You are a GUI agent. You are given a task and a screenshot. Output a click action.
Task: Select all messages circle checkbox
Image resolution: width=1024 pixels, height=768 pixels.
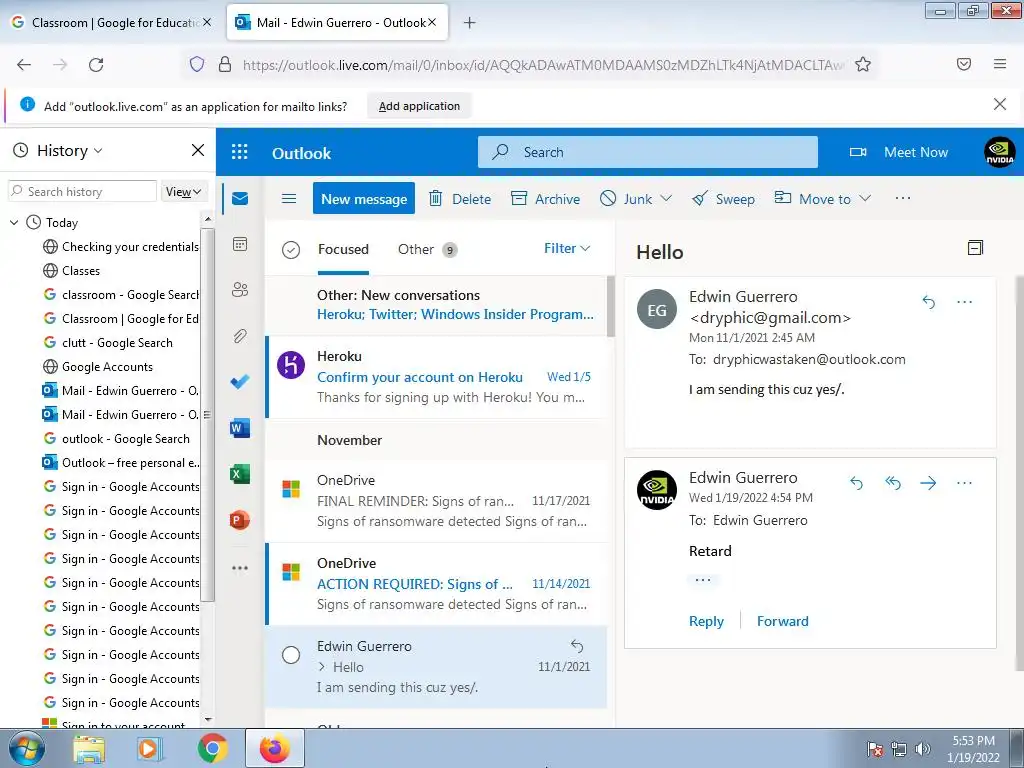click(x=291, y=249)
